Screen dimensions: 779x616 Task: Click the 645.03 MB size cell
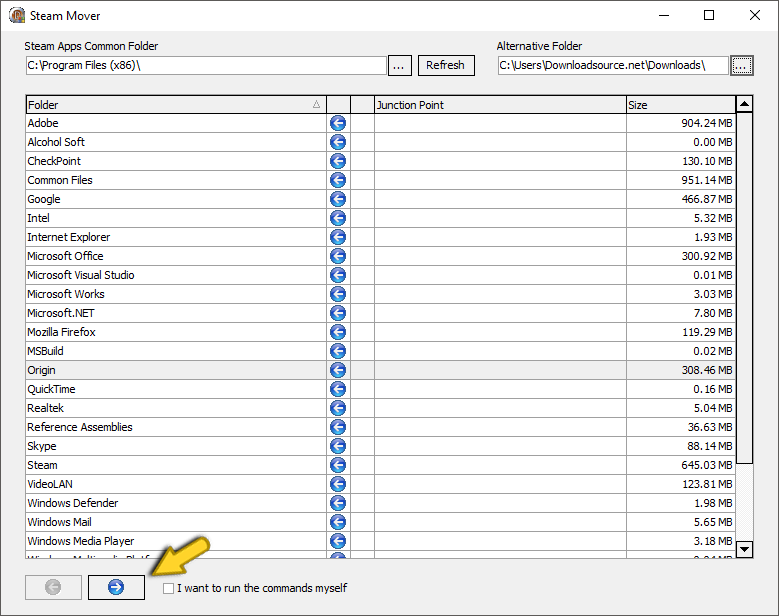click(x=681, y=465)
